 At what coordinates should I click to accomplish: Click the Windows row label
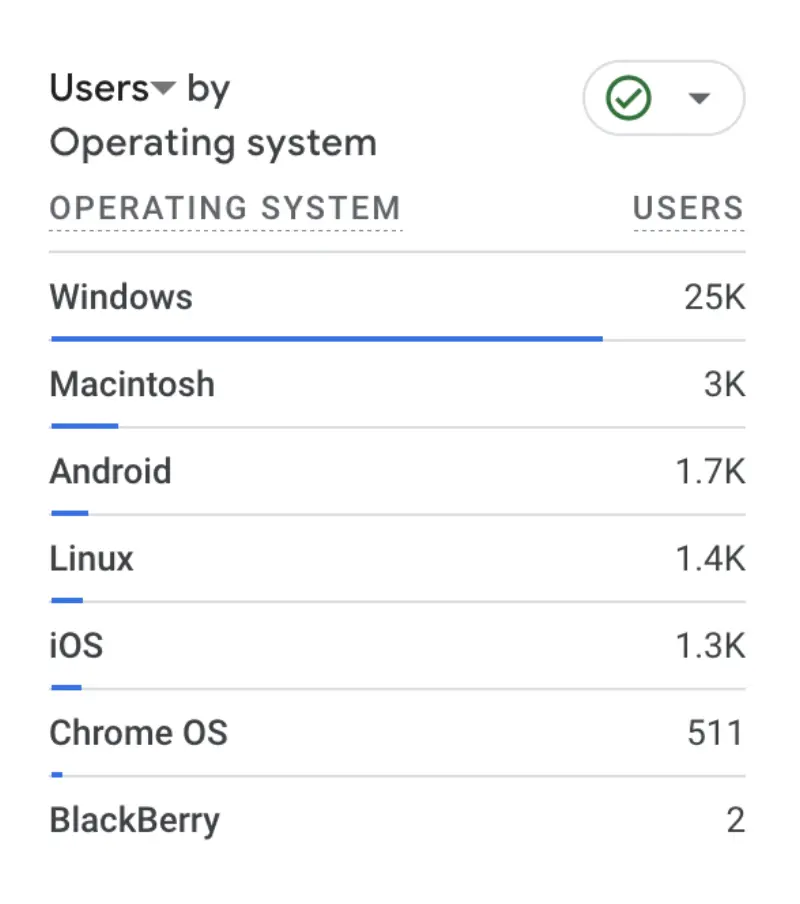[x=120, y=296]
